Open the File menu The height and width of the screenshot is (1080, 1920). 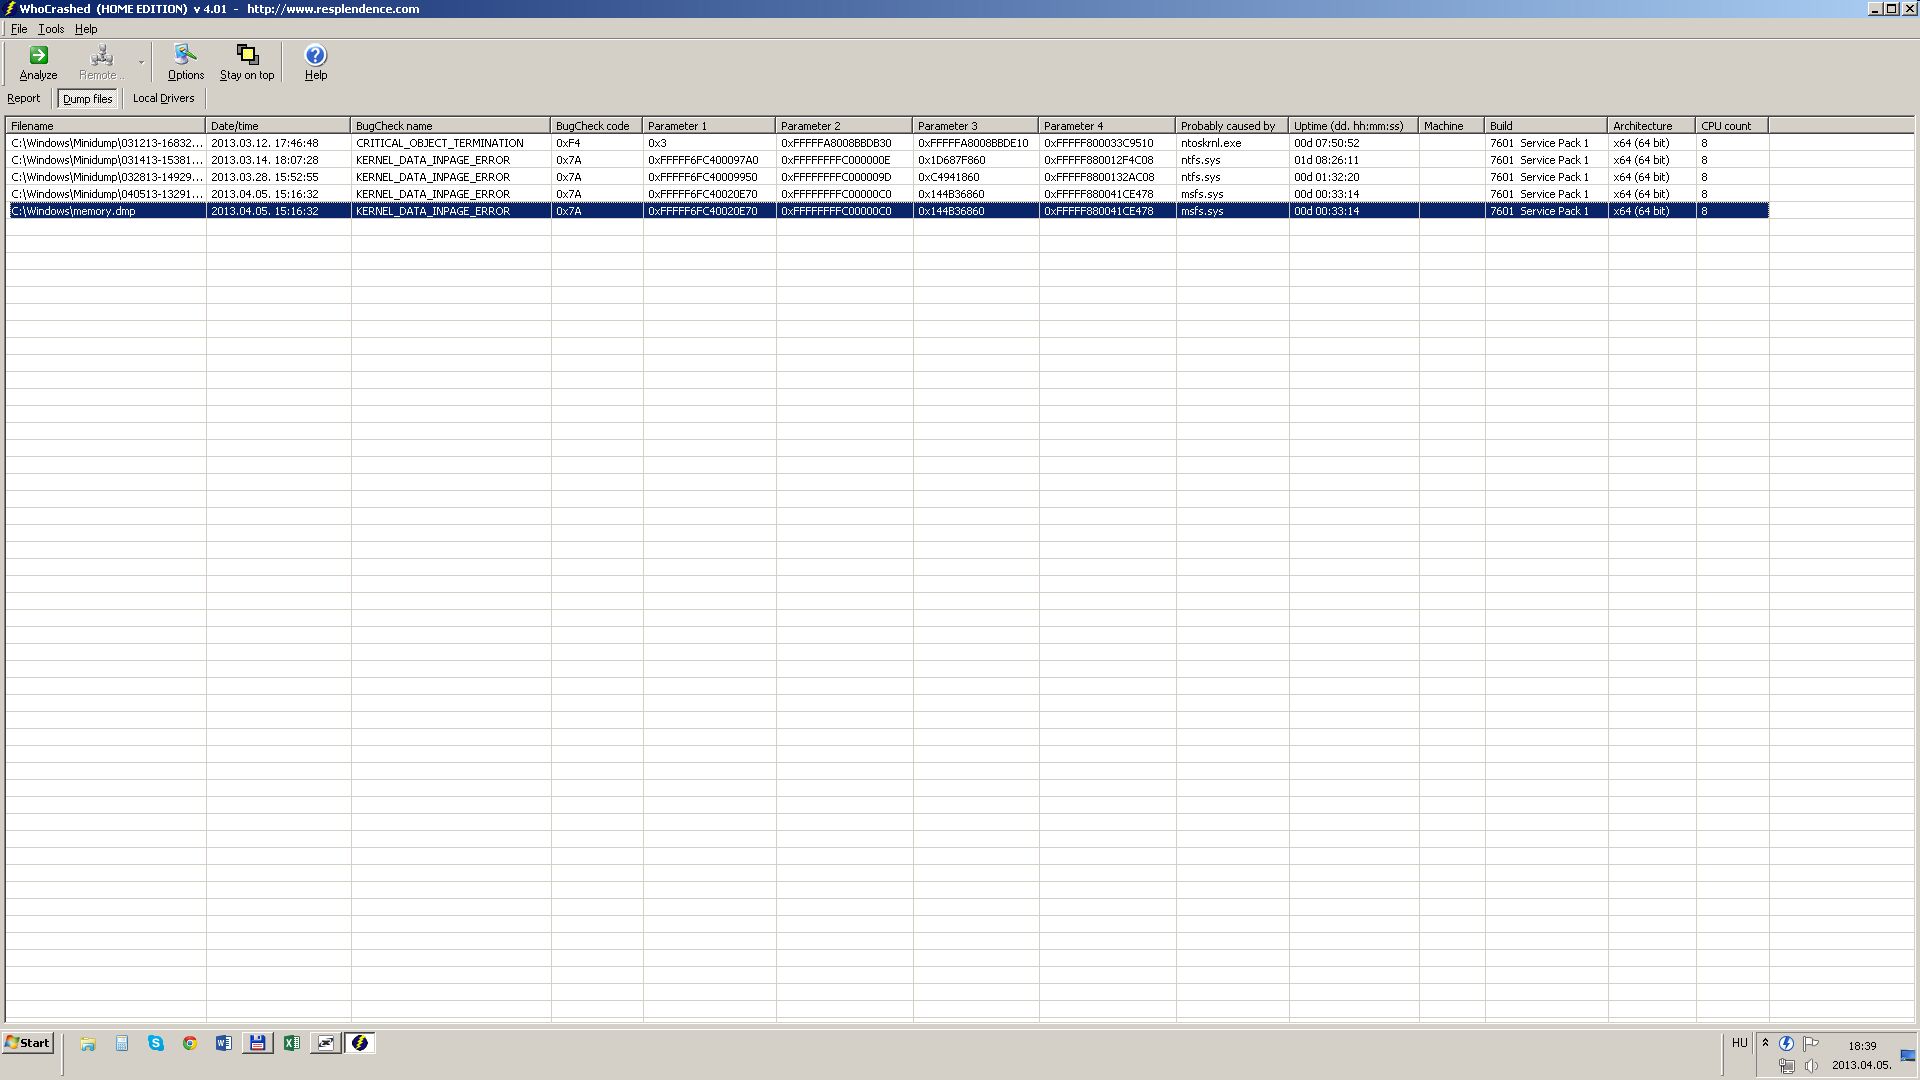[19, 29]
